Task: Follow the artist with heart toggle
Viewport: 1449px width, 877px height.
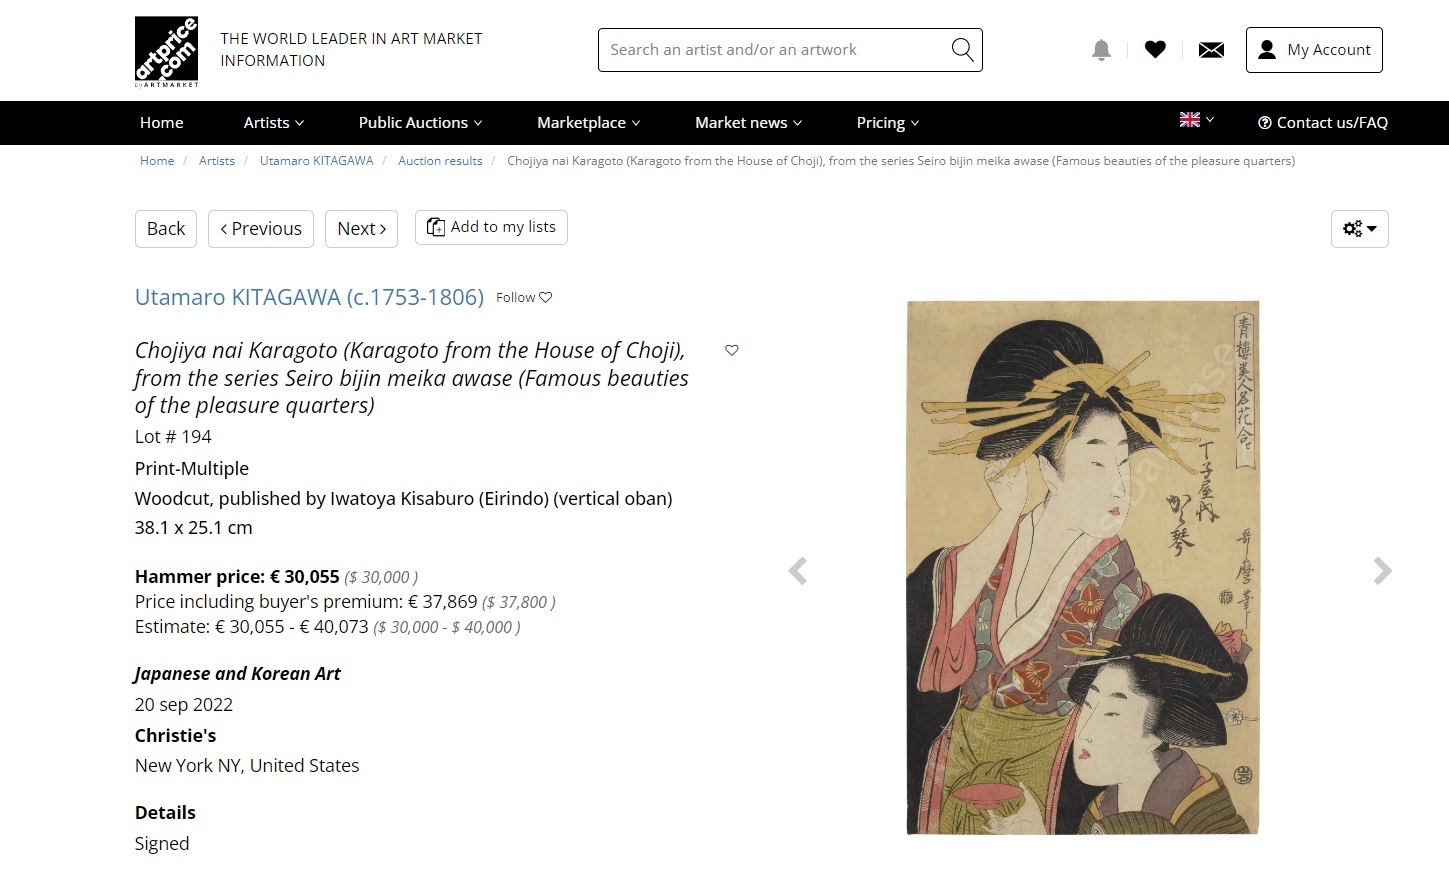Action: [524, 297]
